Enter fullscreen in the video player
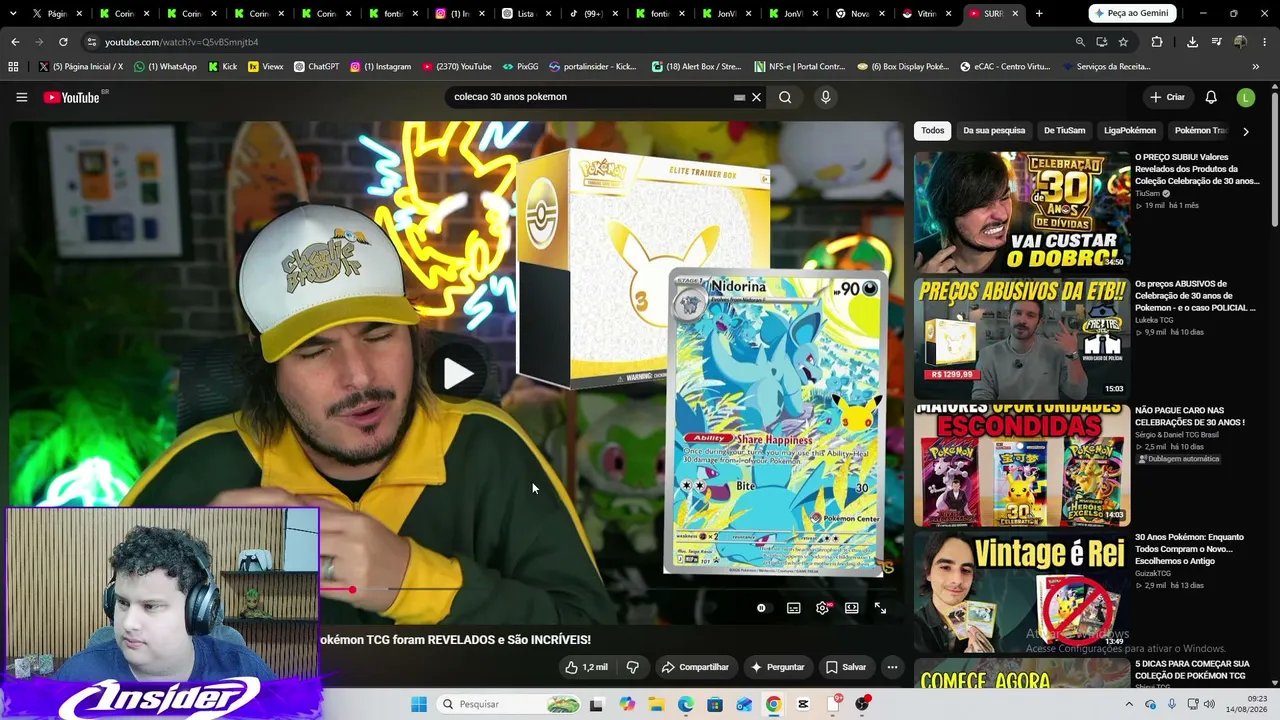1280x720 pixels. pos(880,608)
